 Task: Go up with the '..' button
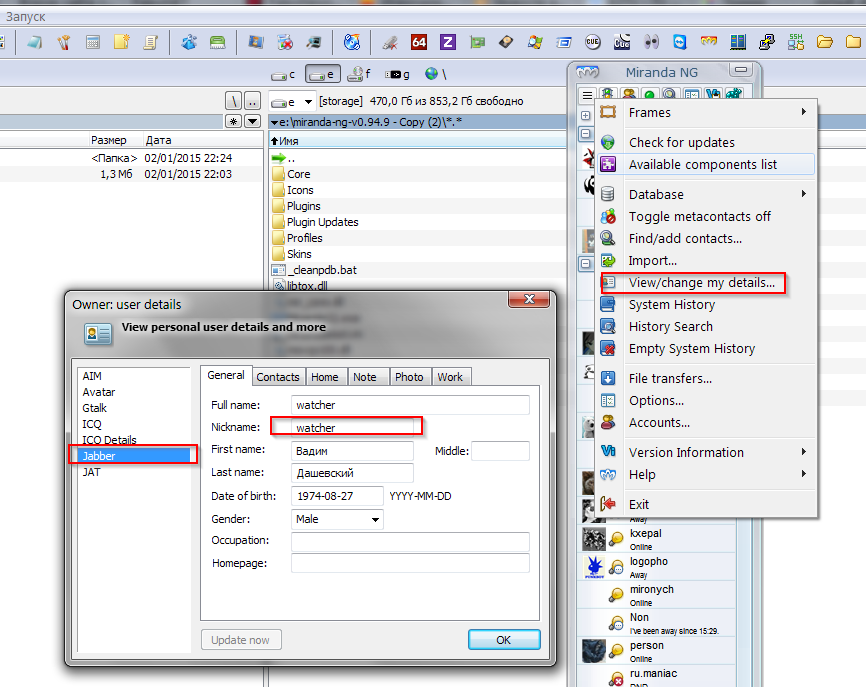252,102
